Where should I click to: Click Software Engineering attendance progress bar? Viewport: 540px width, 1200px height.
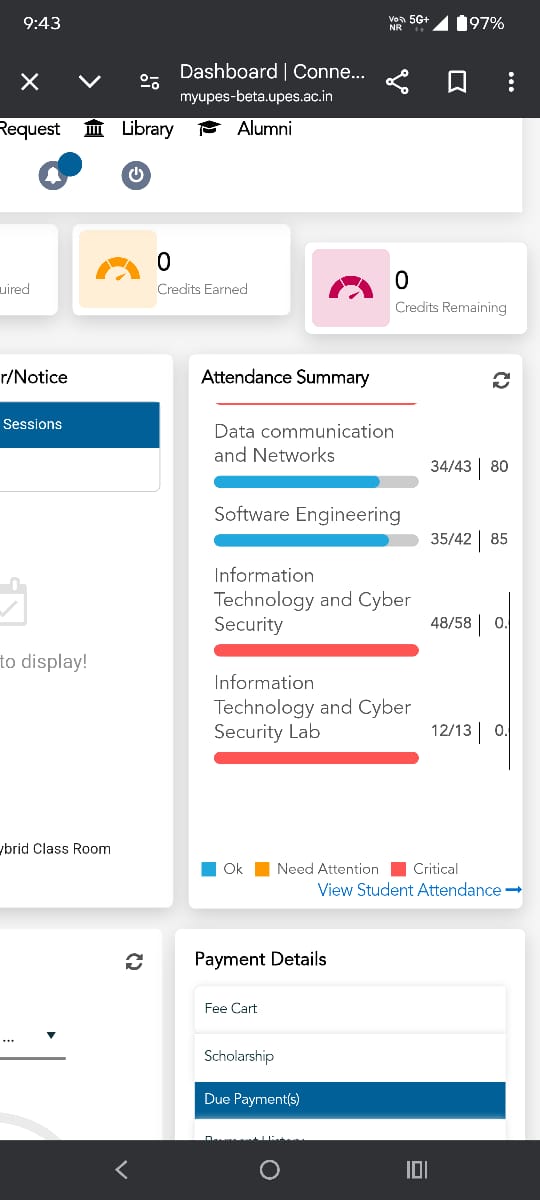316,541
